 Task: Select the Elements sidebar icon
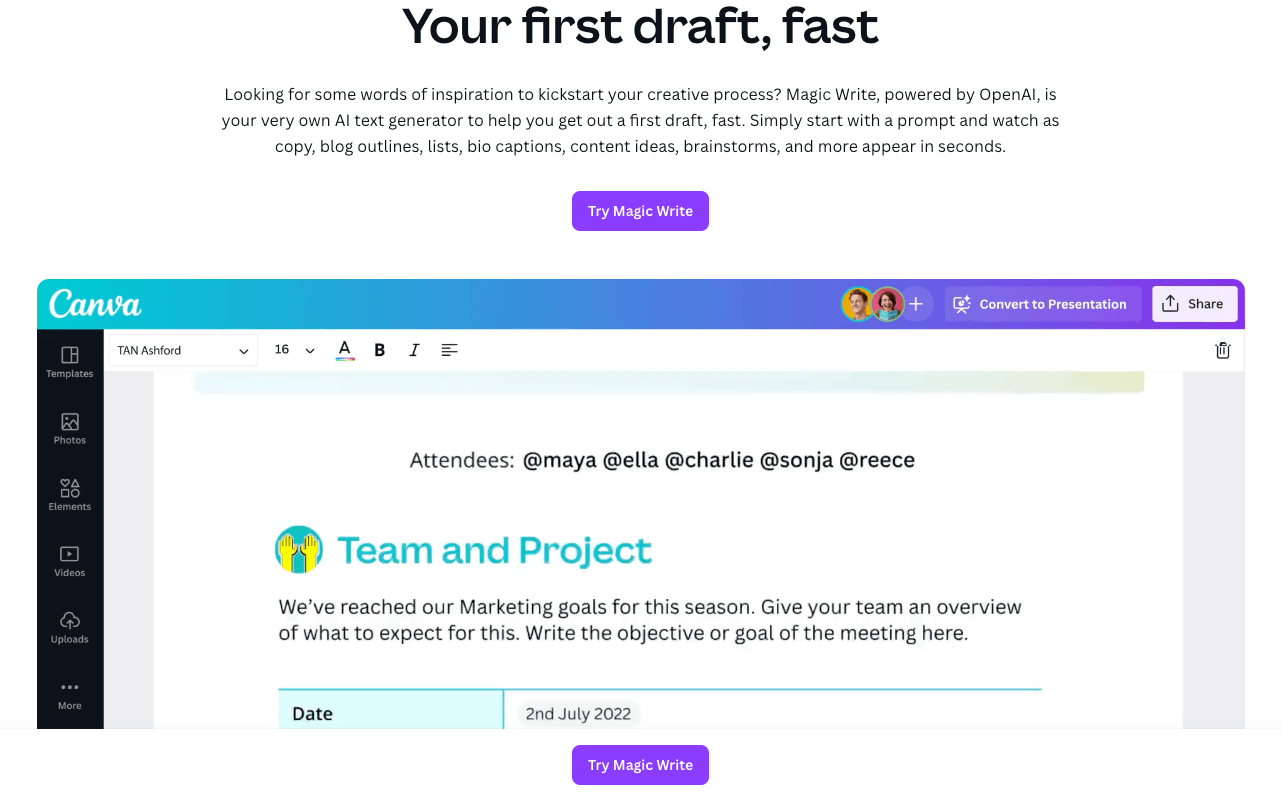(x=69, y=493)
